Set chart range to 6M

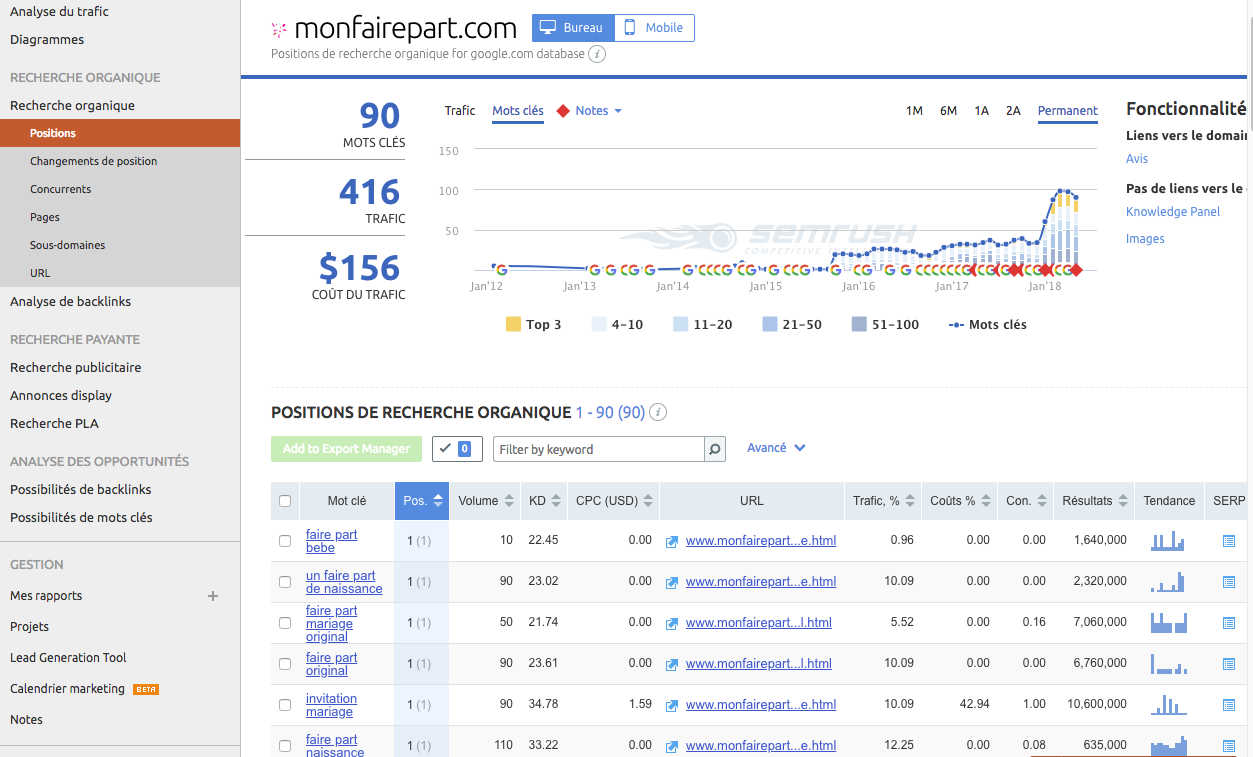click(948, 111)
